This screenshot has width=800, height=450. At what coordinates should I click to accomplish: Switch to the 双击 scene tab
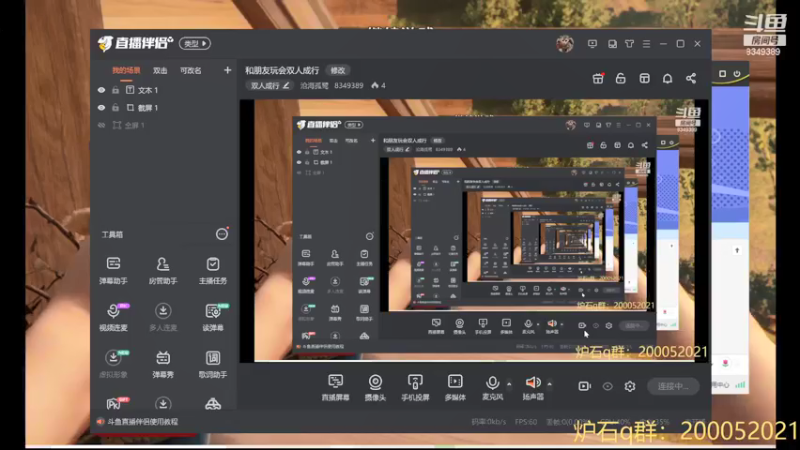pos(160,70)
